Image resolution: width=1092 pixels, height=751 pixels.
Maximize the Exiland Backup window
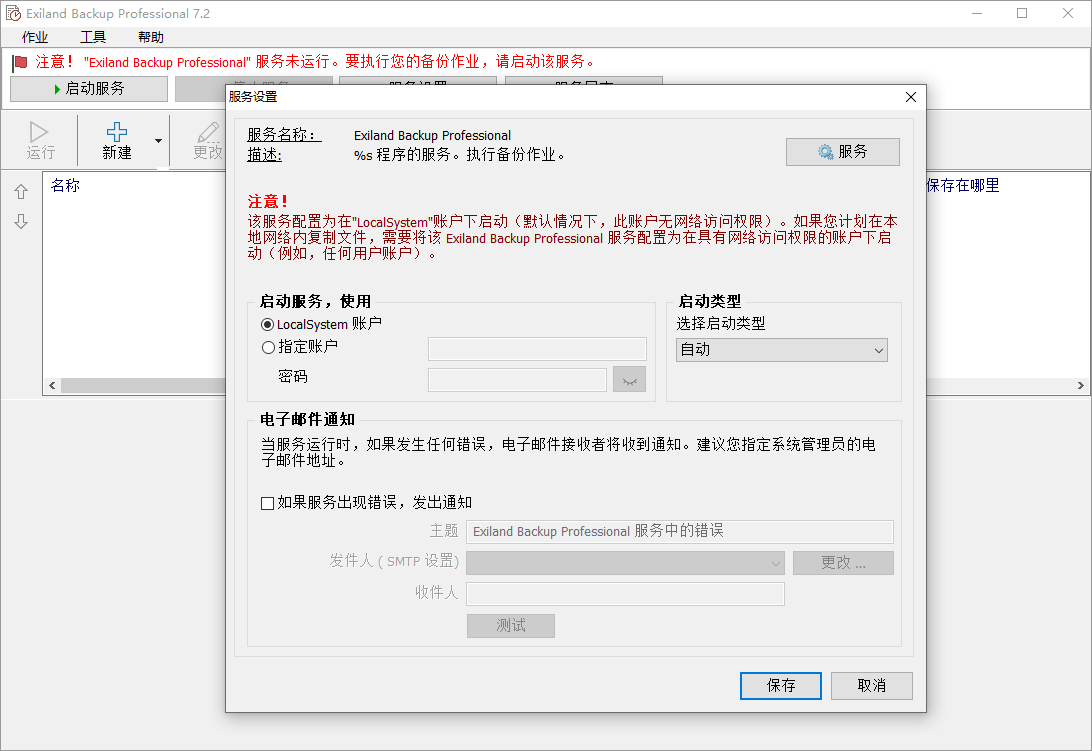click(1022, 13)
